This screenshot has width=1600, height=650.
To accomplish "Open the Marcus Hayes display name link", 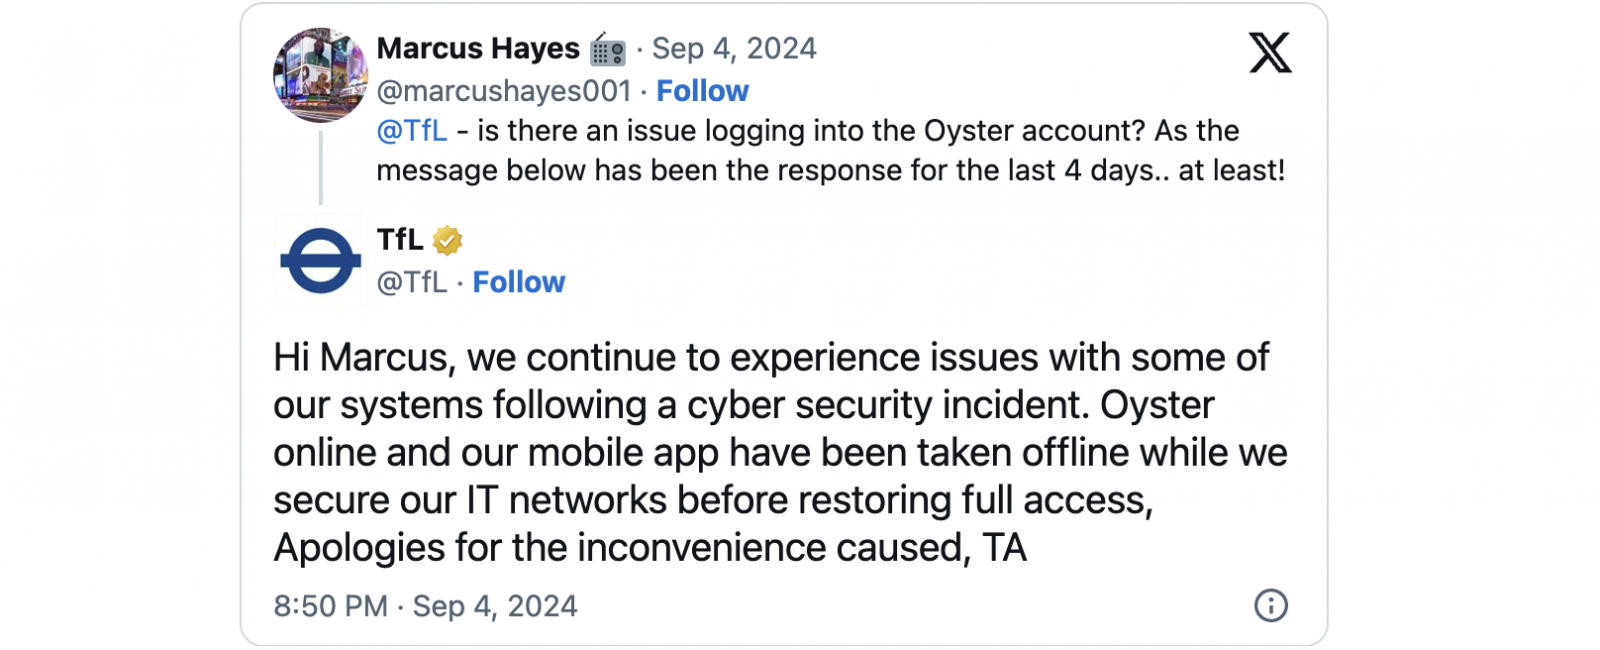I will coord(477,48).
